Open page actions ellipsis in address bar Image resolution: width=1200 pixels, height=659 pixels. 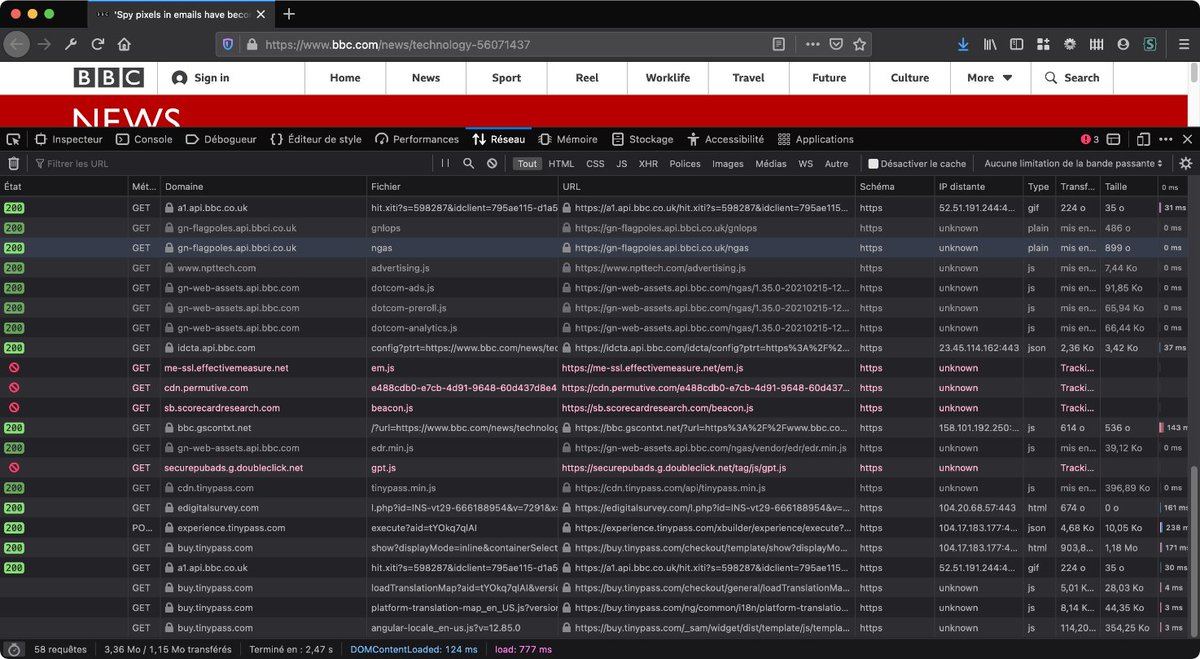click(813, 44)
